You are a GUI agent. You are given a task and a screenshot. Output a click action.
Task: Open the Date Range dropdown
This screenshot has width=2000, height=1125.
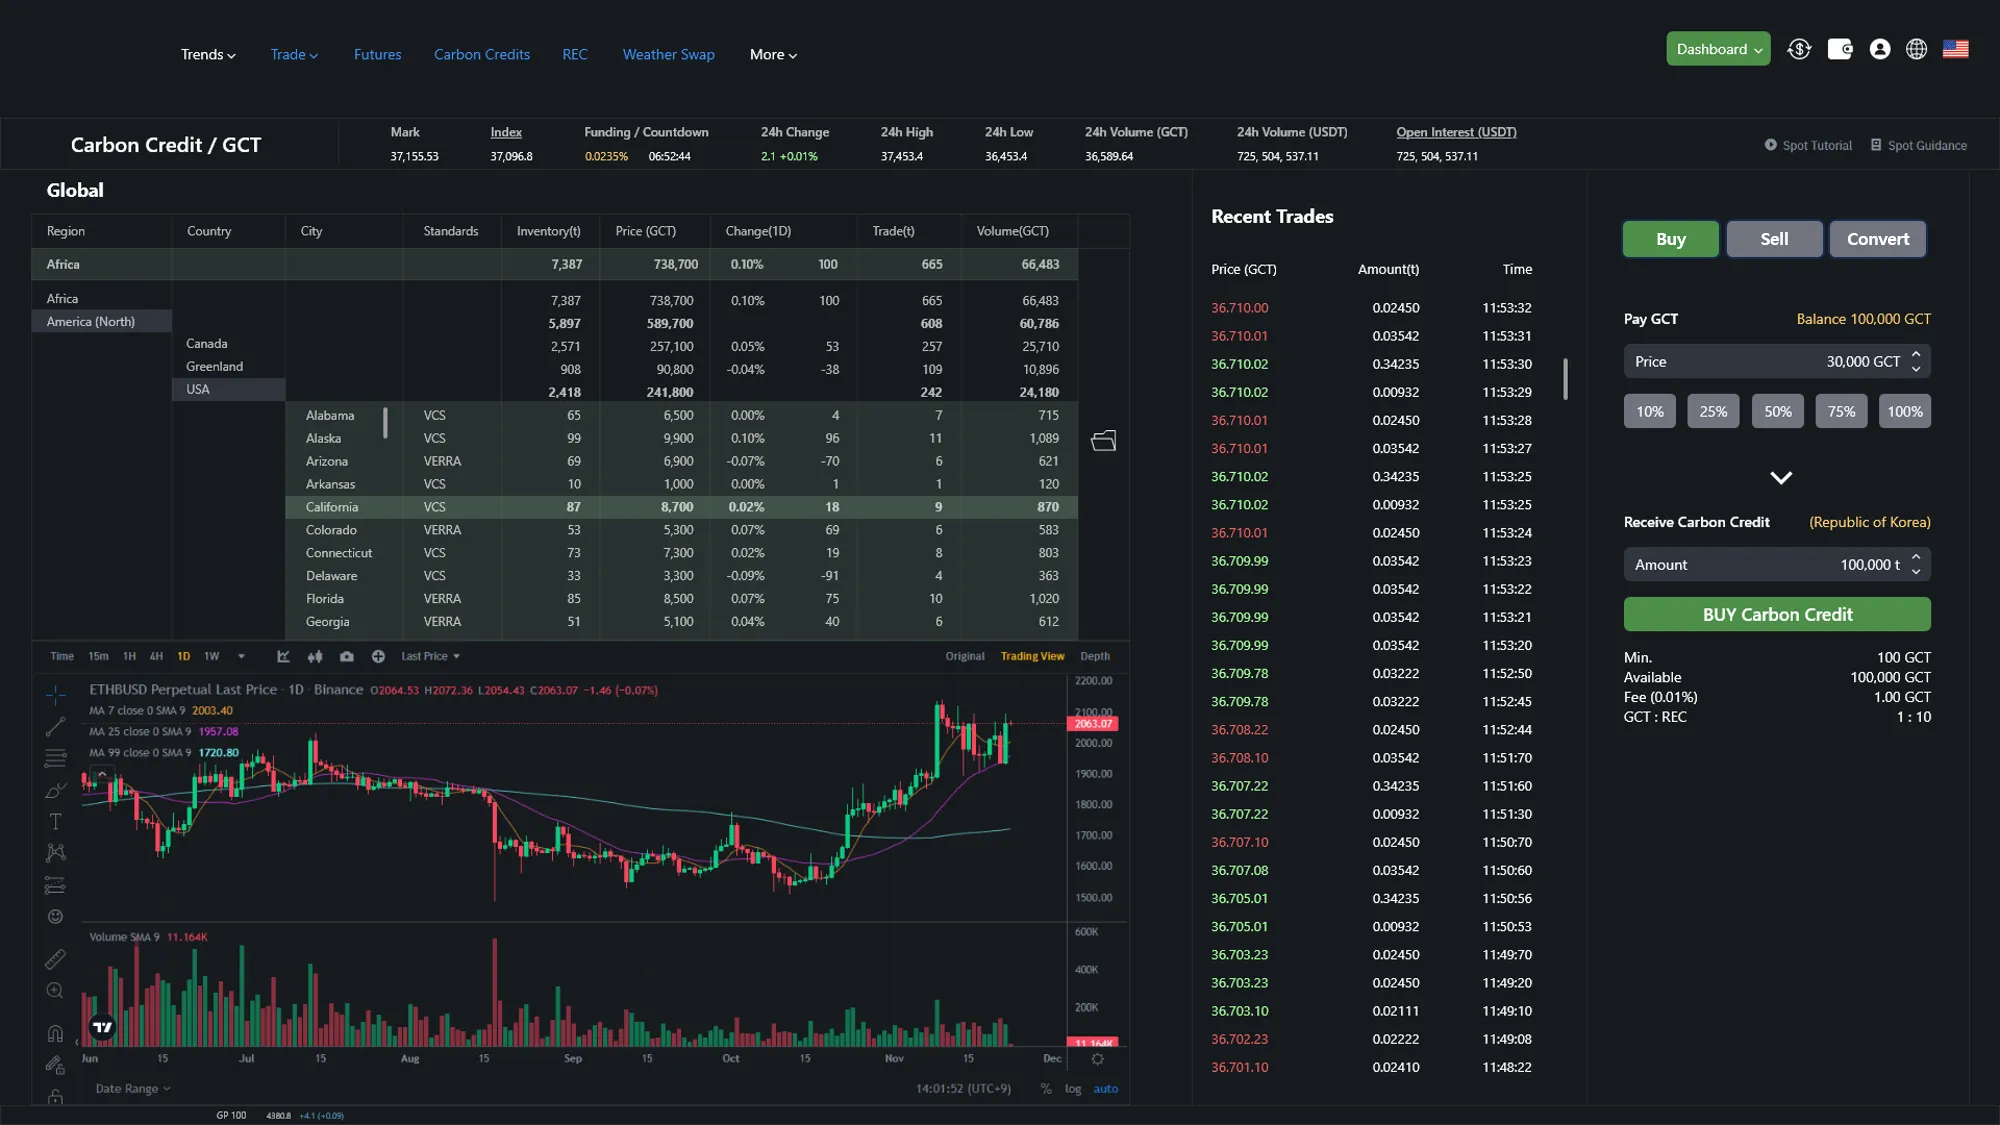132,1089
